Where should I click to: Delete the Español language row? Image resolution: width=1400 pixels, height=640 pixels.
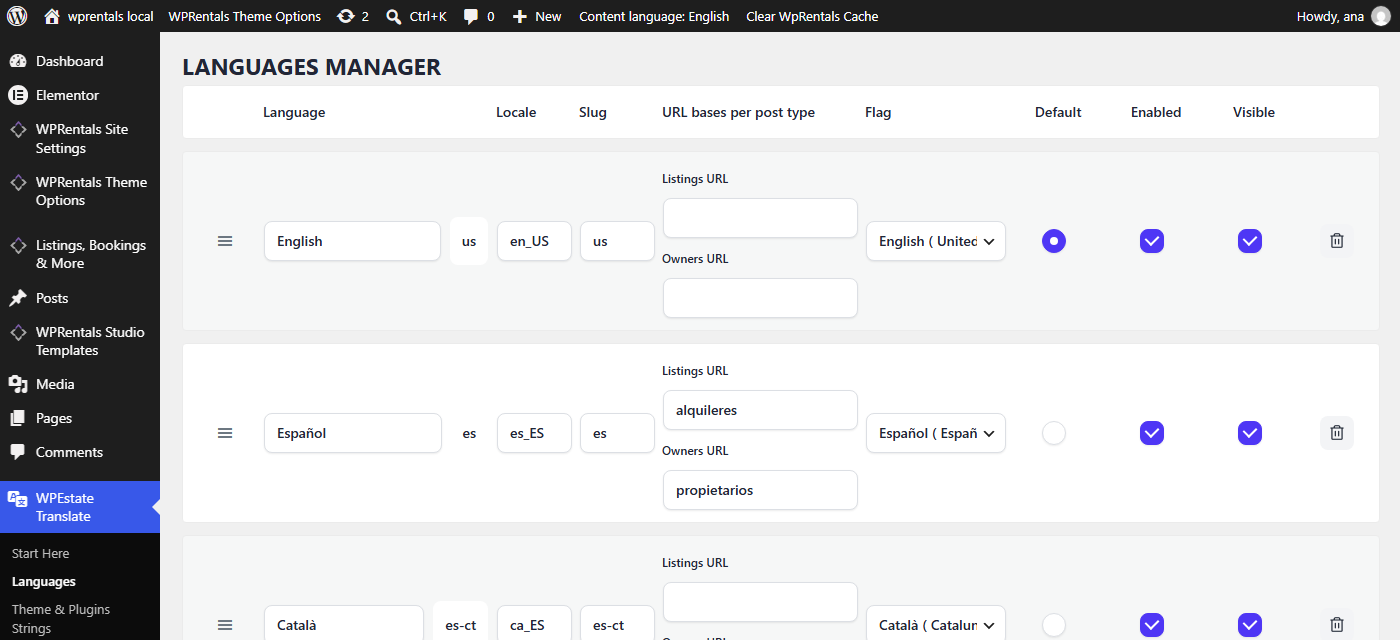pyautogui.click(x=1337, y=433)
